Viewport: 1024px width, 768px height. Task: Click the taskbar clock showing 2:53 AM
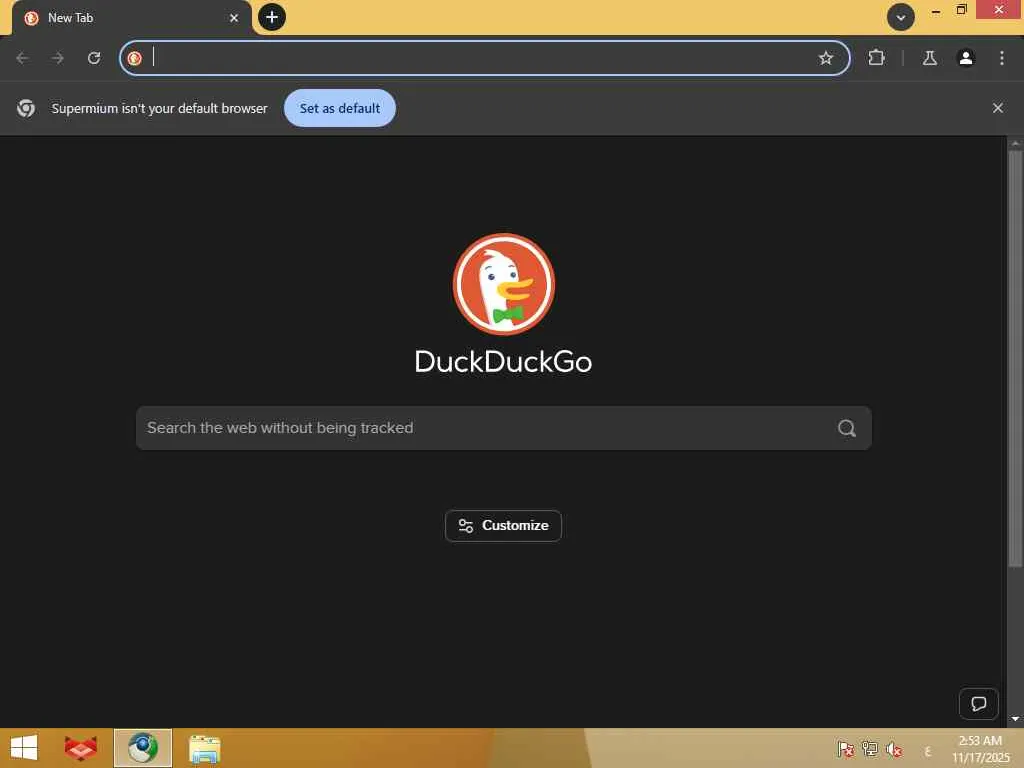[x=980, y=748]
